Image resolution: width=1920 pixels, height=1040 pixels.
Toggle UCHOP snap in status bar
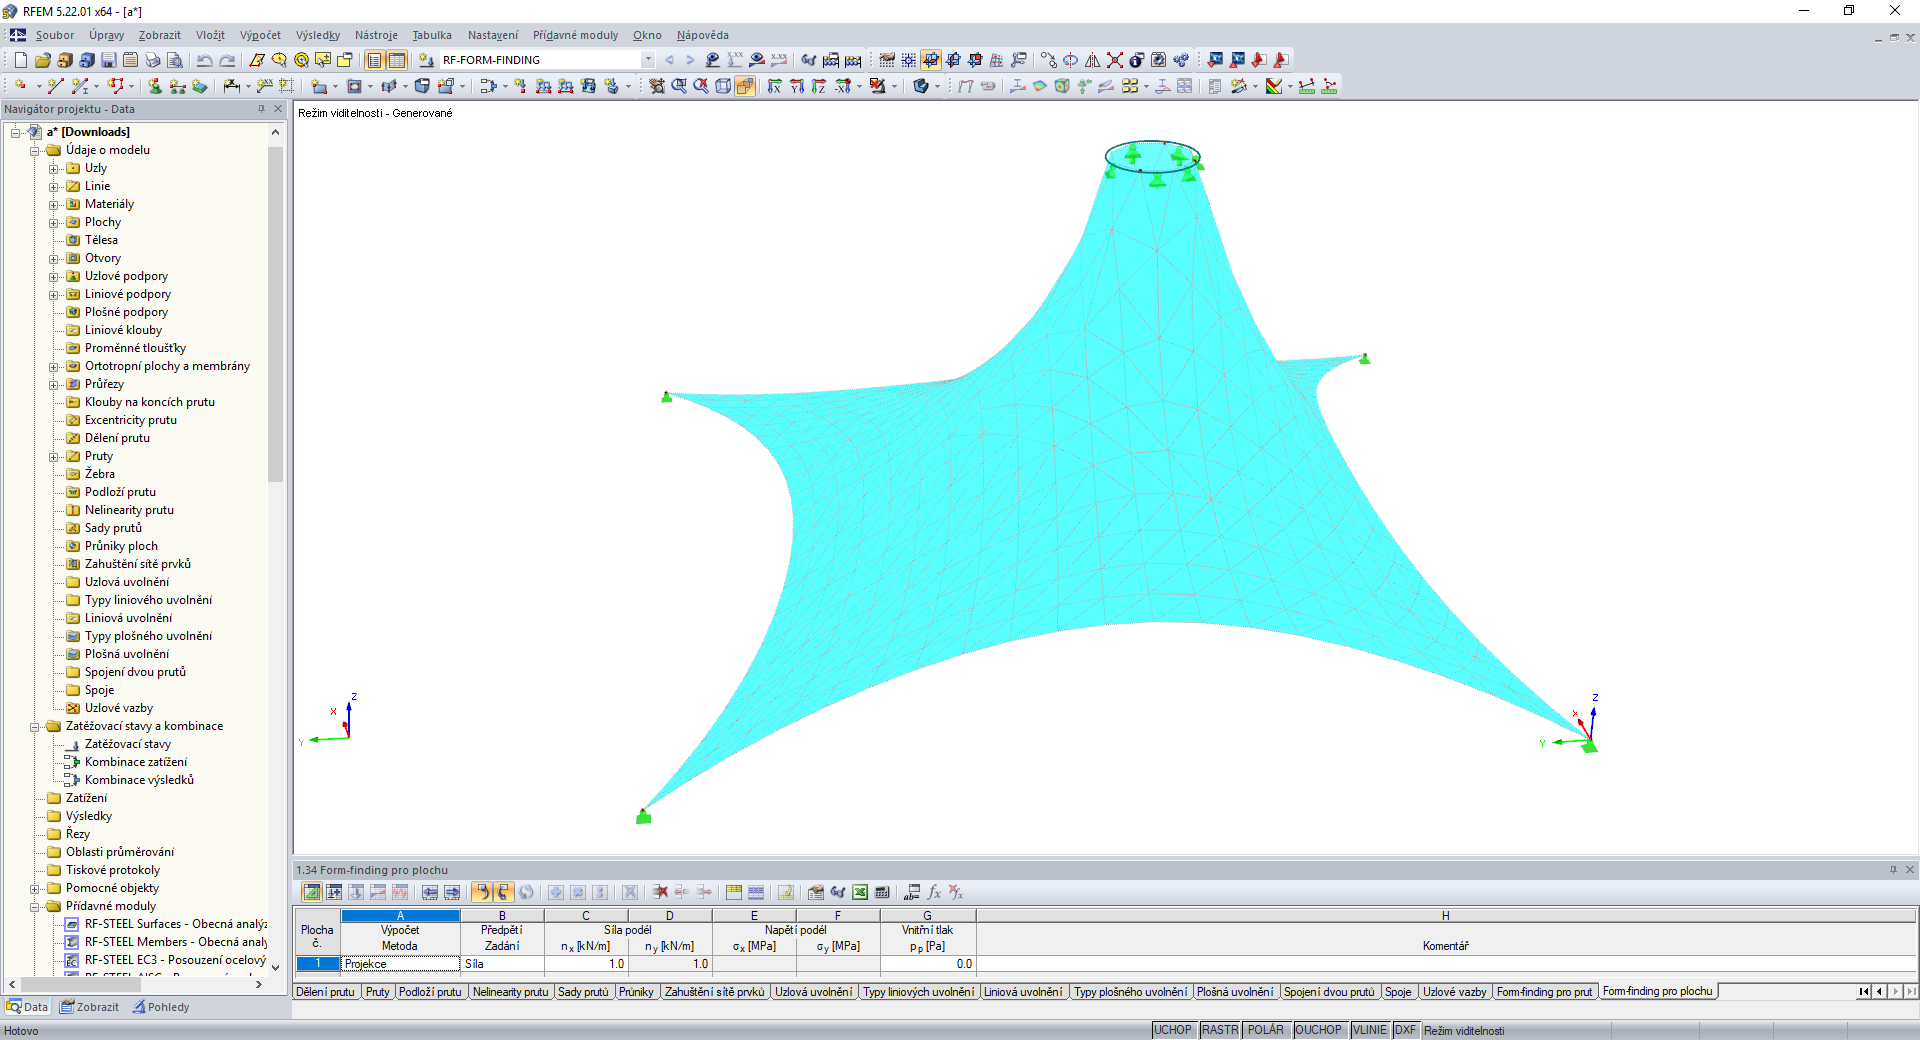(1173, 1030)
